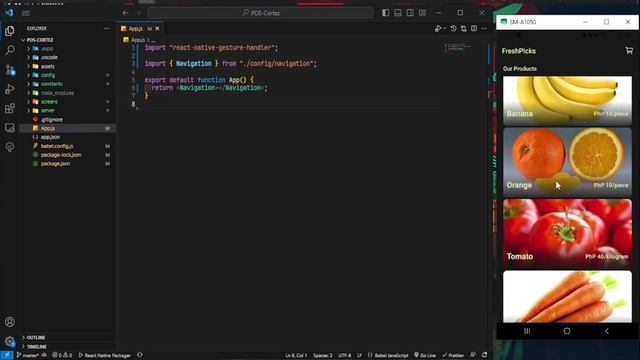Image resolution: width=640 pixels, height=360 pixels.
Task: Open Run and Debug view
Action: [9, 89]
